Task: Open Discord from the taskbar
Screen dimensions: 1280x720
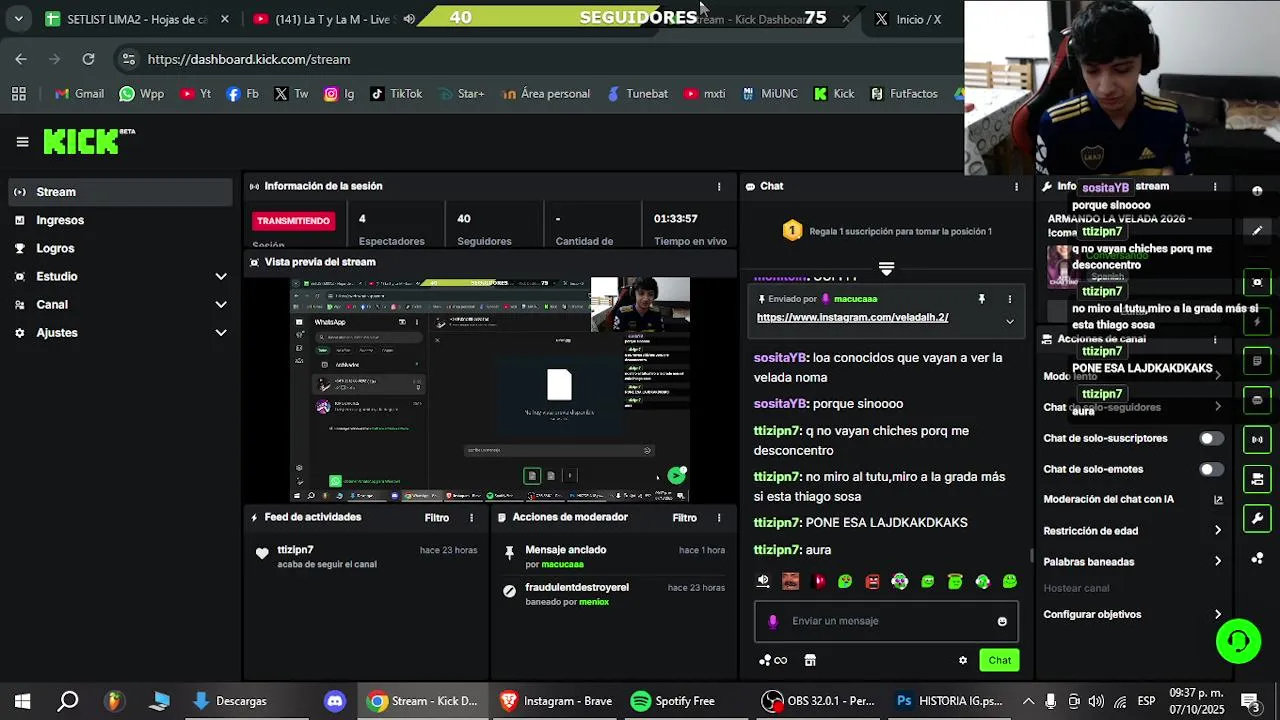Action: coord(335,701)
